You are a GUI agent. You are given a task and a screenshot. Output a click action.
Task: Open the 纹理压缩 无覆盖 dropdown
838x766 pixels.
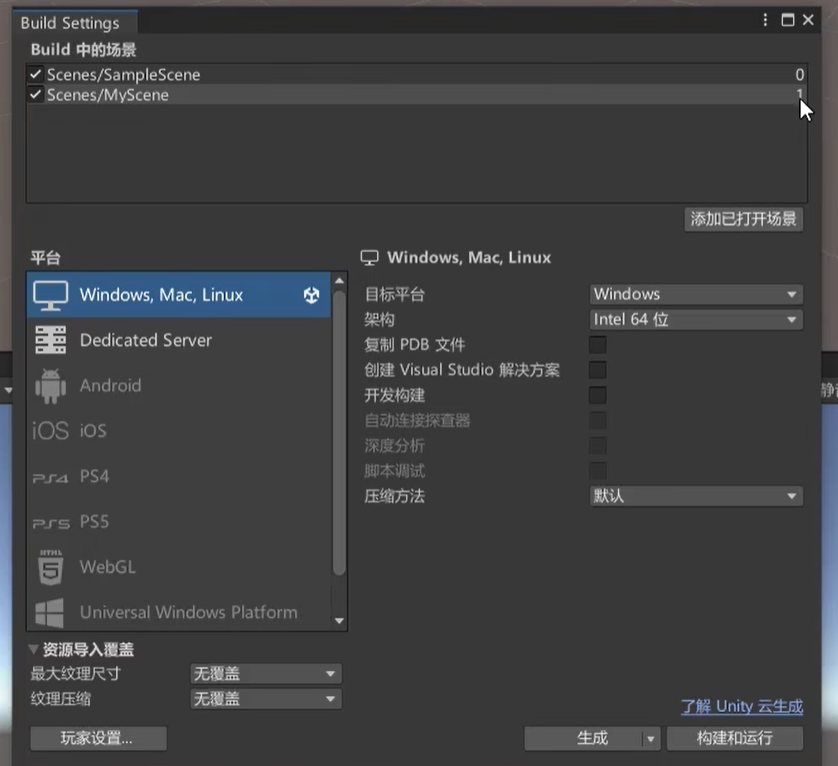[x=266, y=699]
